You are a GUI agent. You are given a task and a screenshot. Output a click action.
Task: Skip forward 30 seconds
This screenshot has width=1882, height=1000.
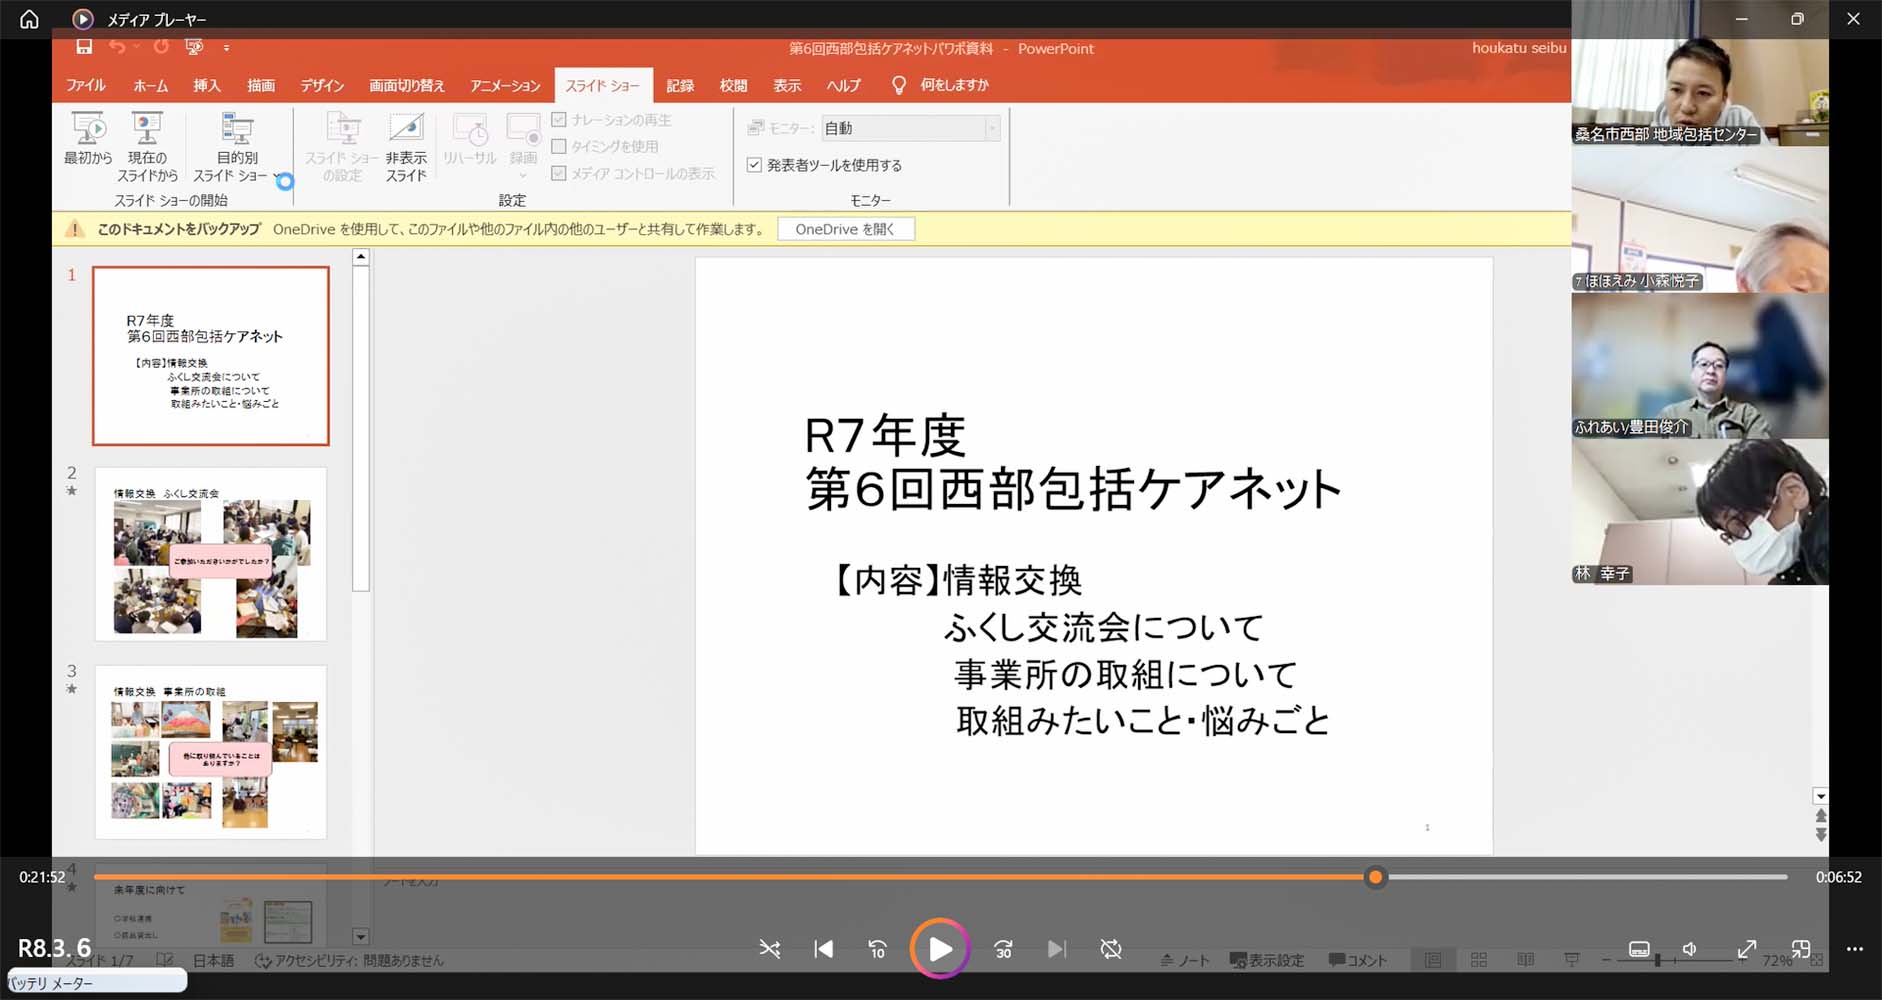tap(1003, 949)
